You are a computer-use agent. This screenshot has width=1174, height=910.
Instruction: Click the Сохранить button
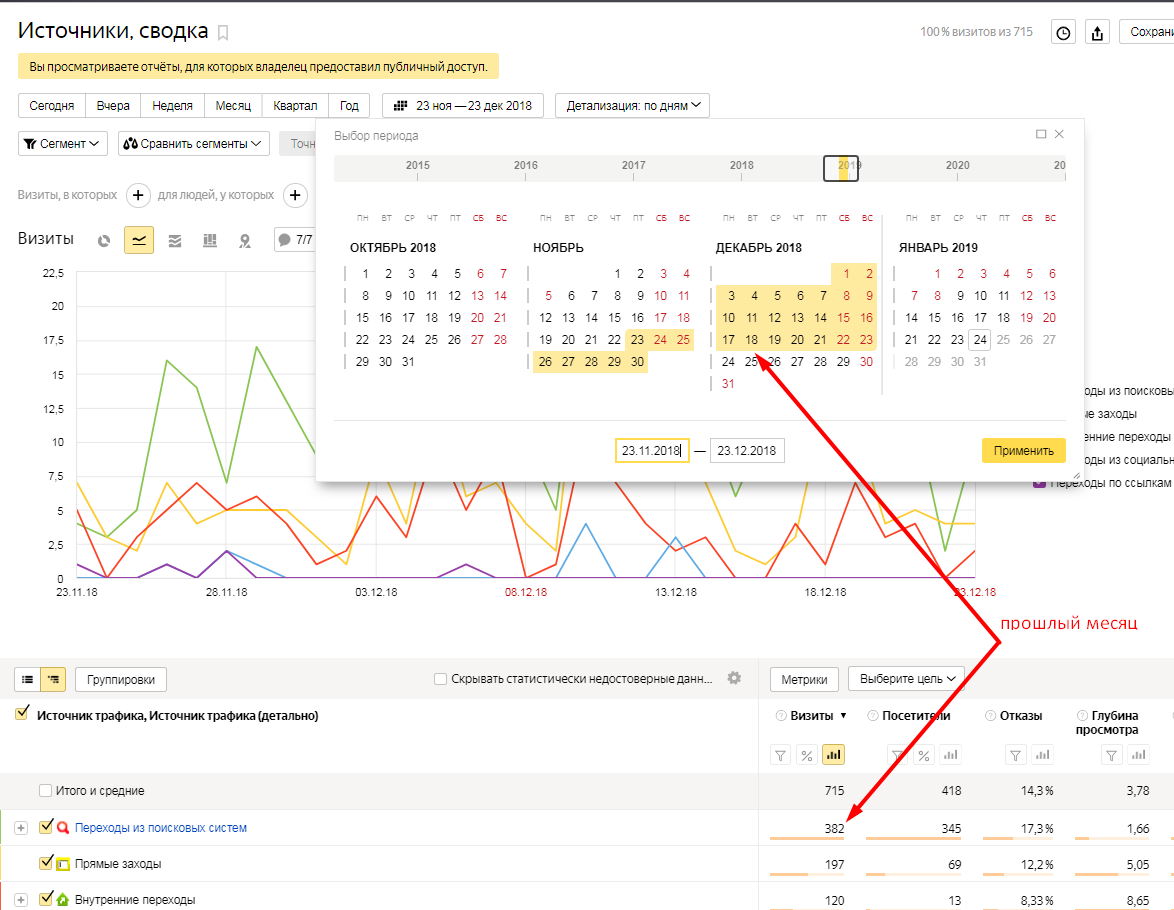click(x=1147, y=32)
